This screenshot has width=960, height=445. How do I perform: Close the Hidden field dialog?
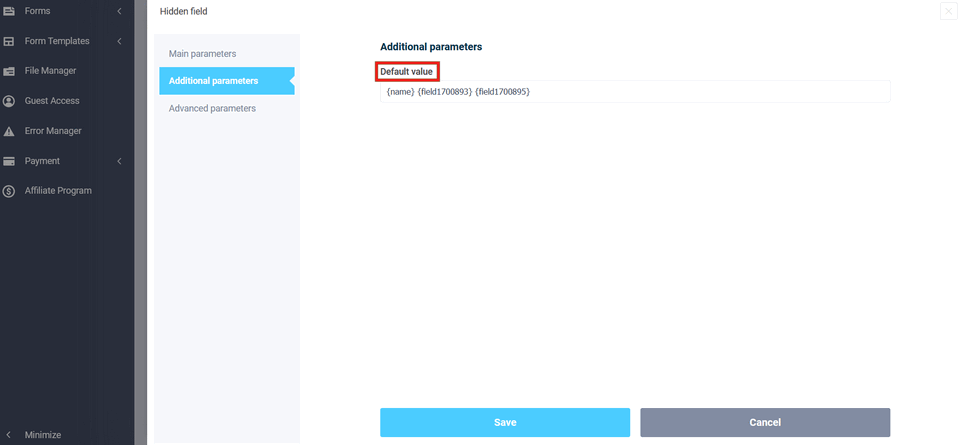point(948,11)
